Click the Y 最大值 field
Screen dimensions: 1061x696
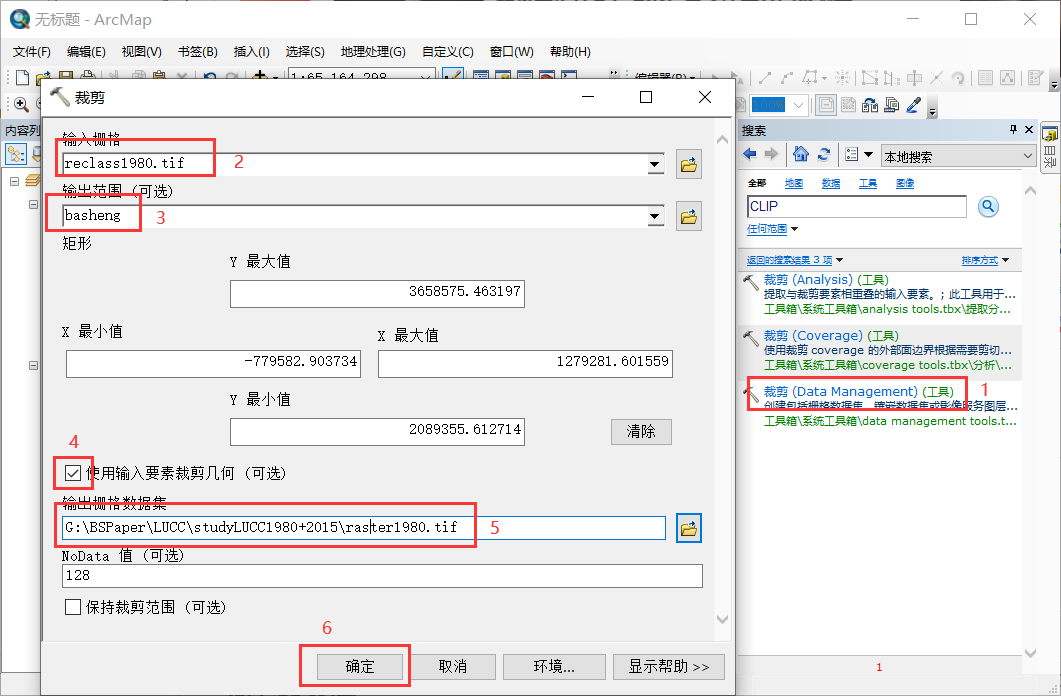[377, 294]
